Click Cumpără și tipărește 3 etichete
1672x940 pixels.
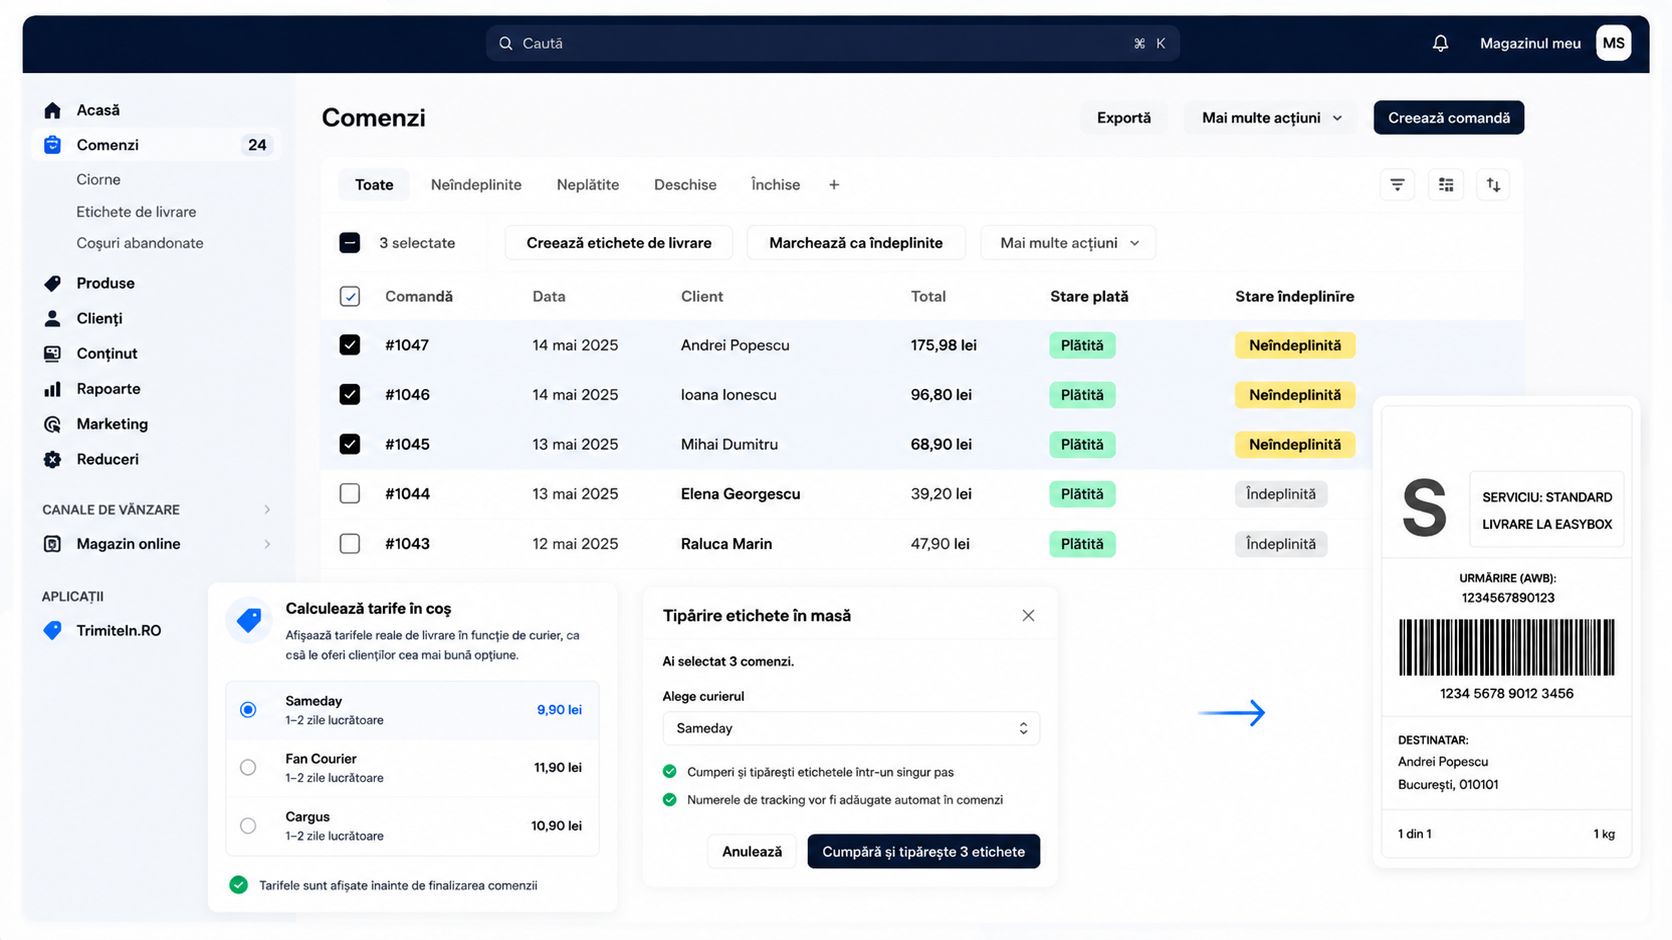[x=923, y=852]
